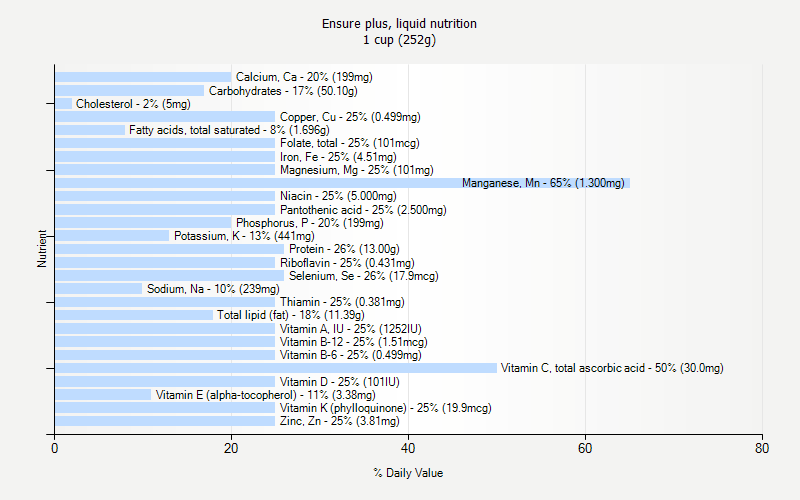Click the blue Zinc bar

pyautogui.click(x=165, y=421)
